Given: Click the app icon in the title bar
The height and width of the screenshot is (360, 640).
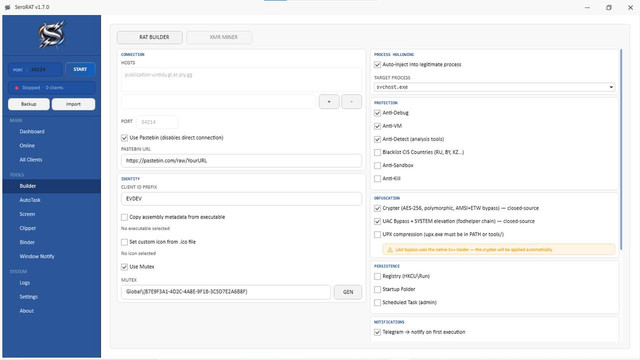Looking at the screenshot, I should 7,7.
